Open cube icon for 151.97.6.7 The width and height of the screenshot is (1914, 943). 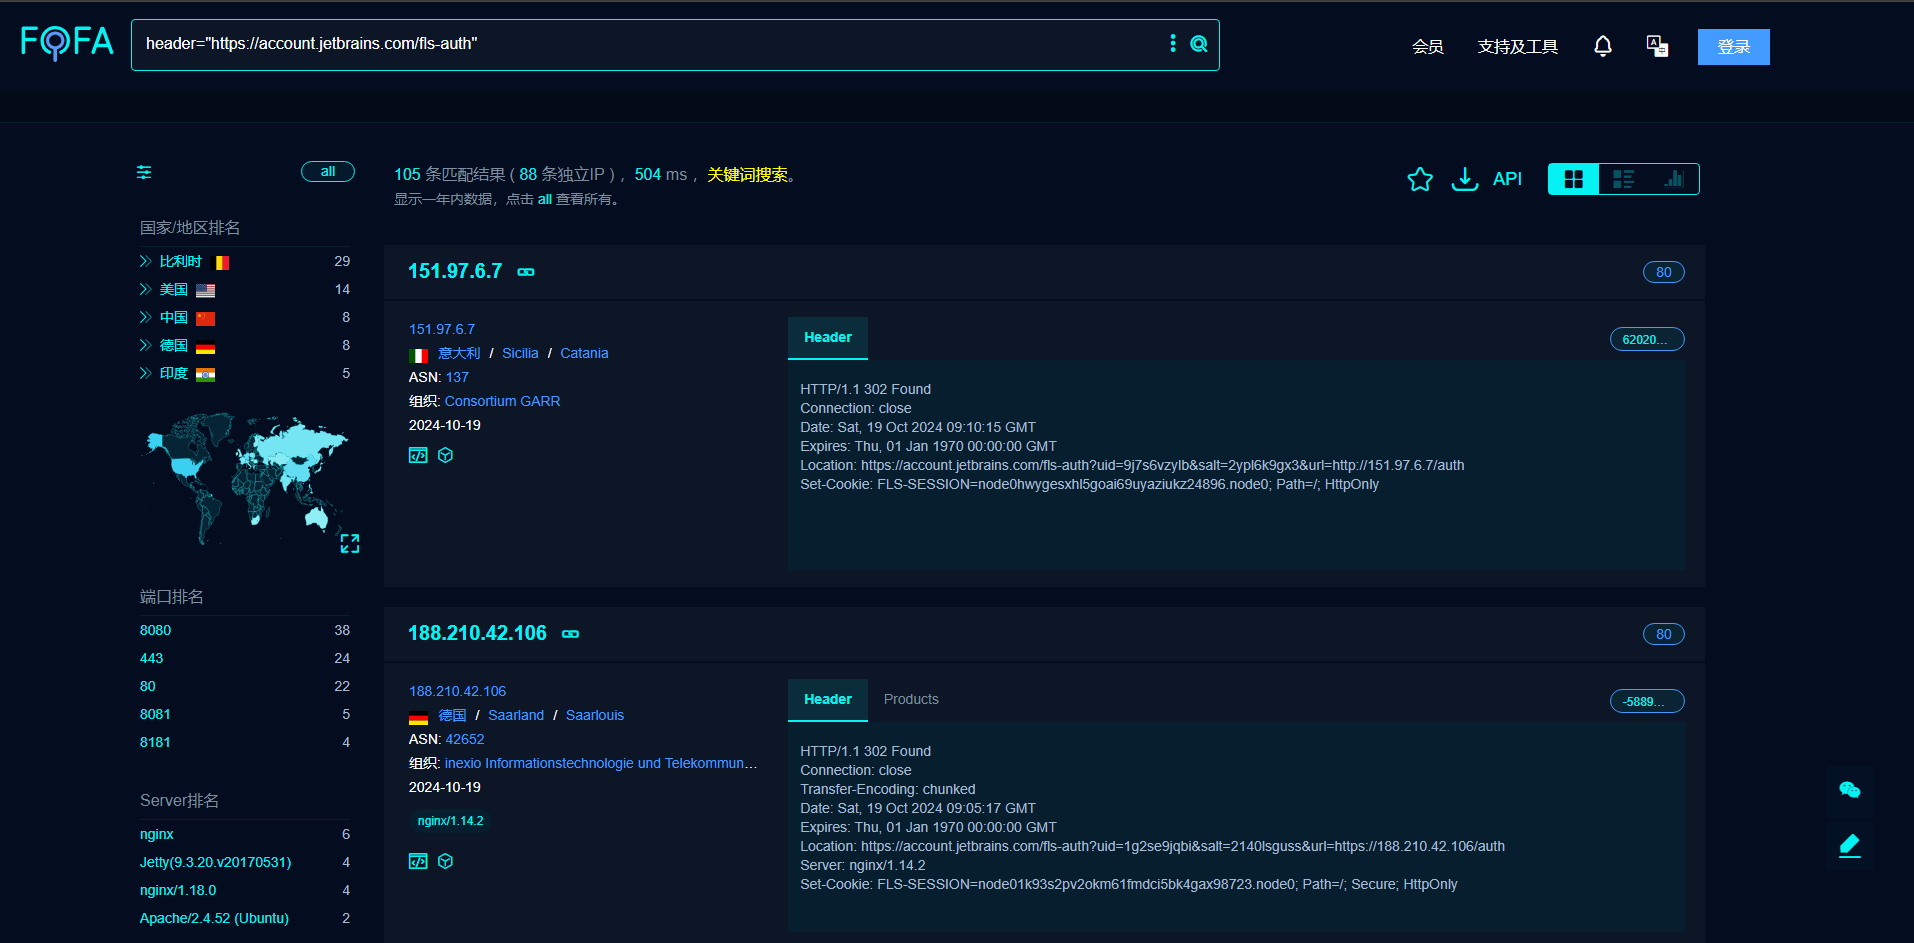pyautogui.click(x=446, y=455)
